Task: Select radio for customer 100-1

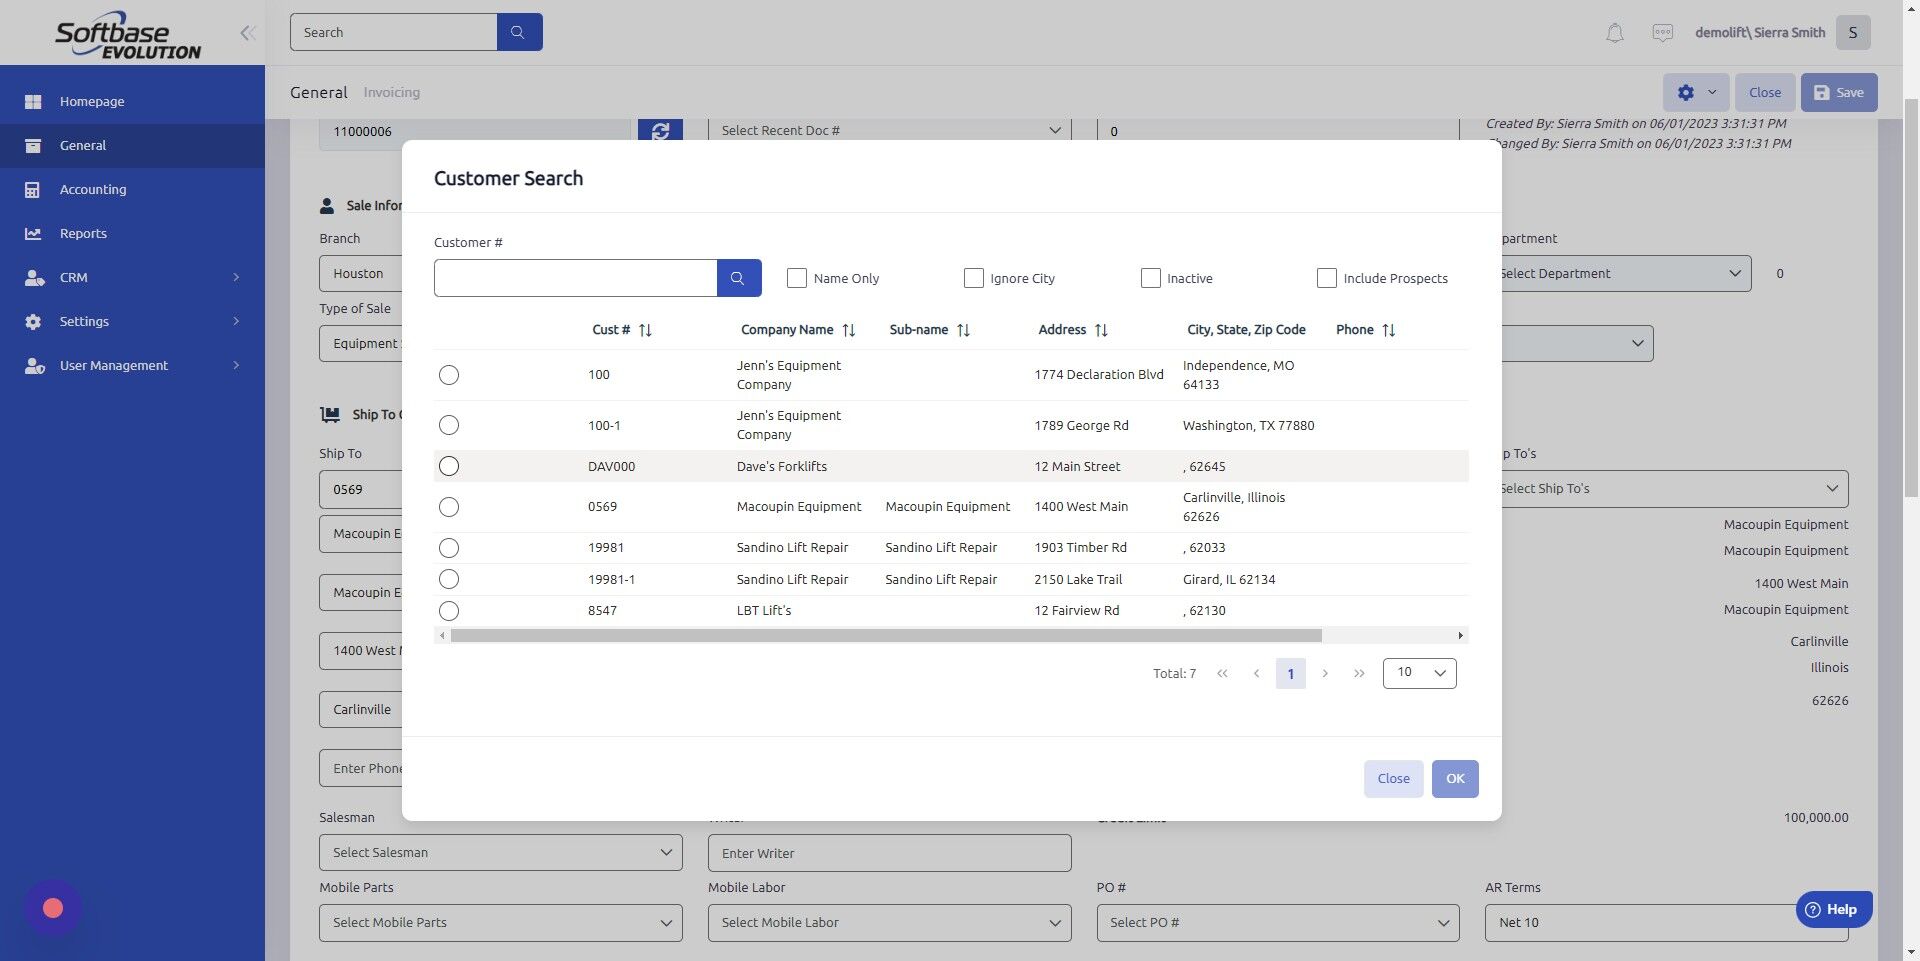Action: (x=449, y=425)
